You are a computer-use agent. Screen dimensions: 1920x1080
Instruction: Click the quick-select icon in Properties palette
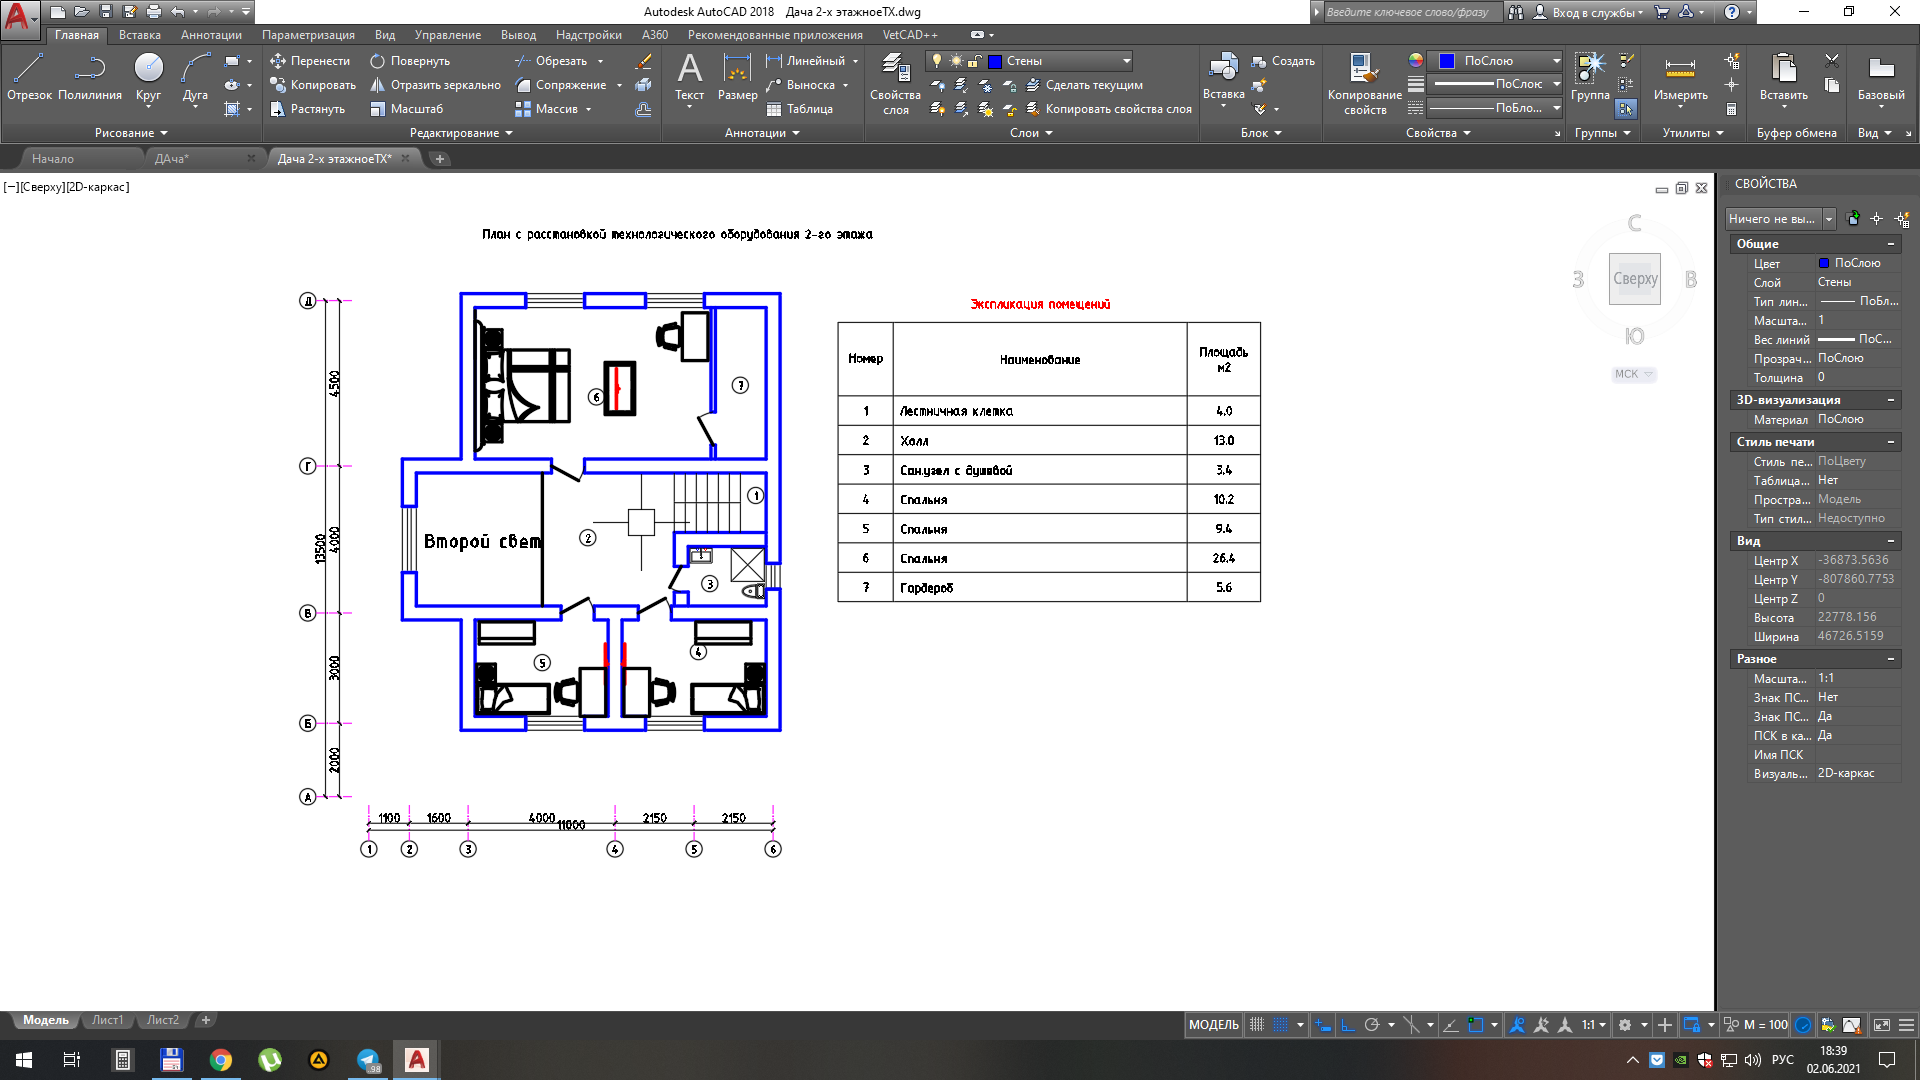pos(1901,219)
